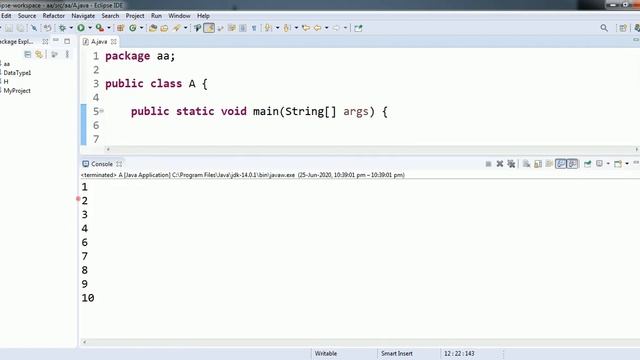Click the Search flashlight toolbar icon
Screen dimensions: 640x360
point(177,28)
